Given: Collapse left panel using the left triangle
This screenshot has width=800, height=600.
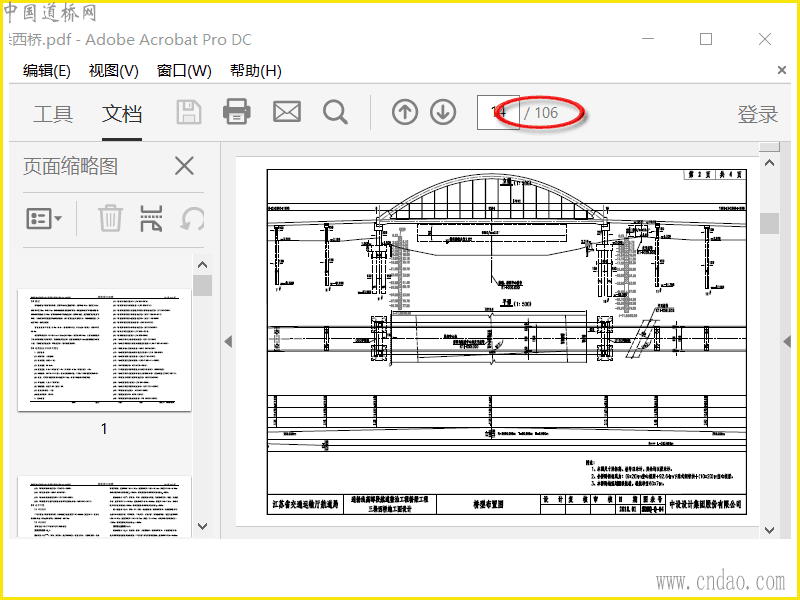Looking at the screenshot, I should click(228, 342).
